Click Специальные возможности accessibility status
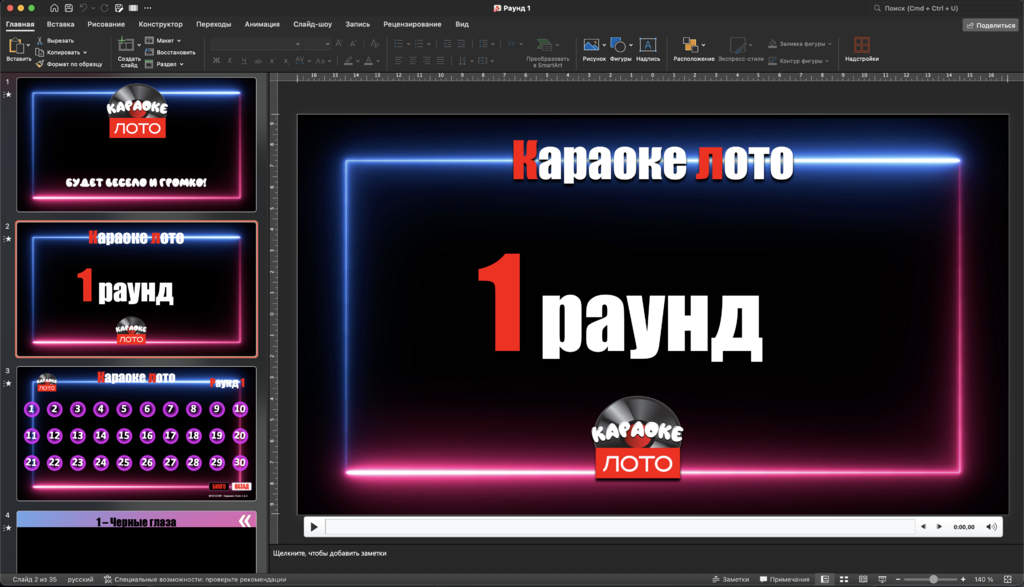The width and height of the screenshot is (1024, 587). [195, 579]
